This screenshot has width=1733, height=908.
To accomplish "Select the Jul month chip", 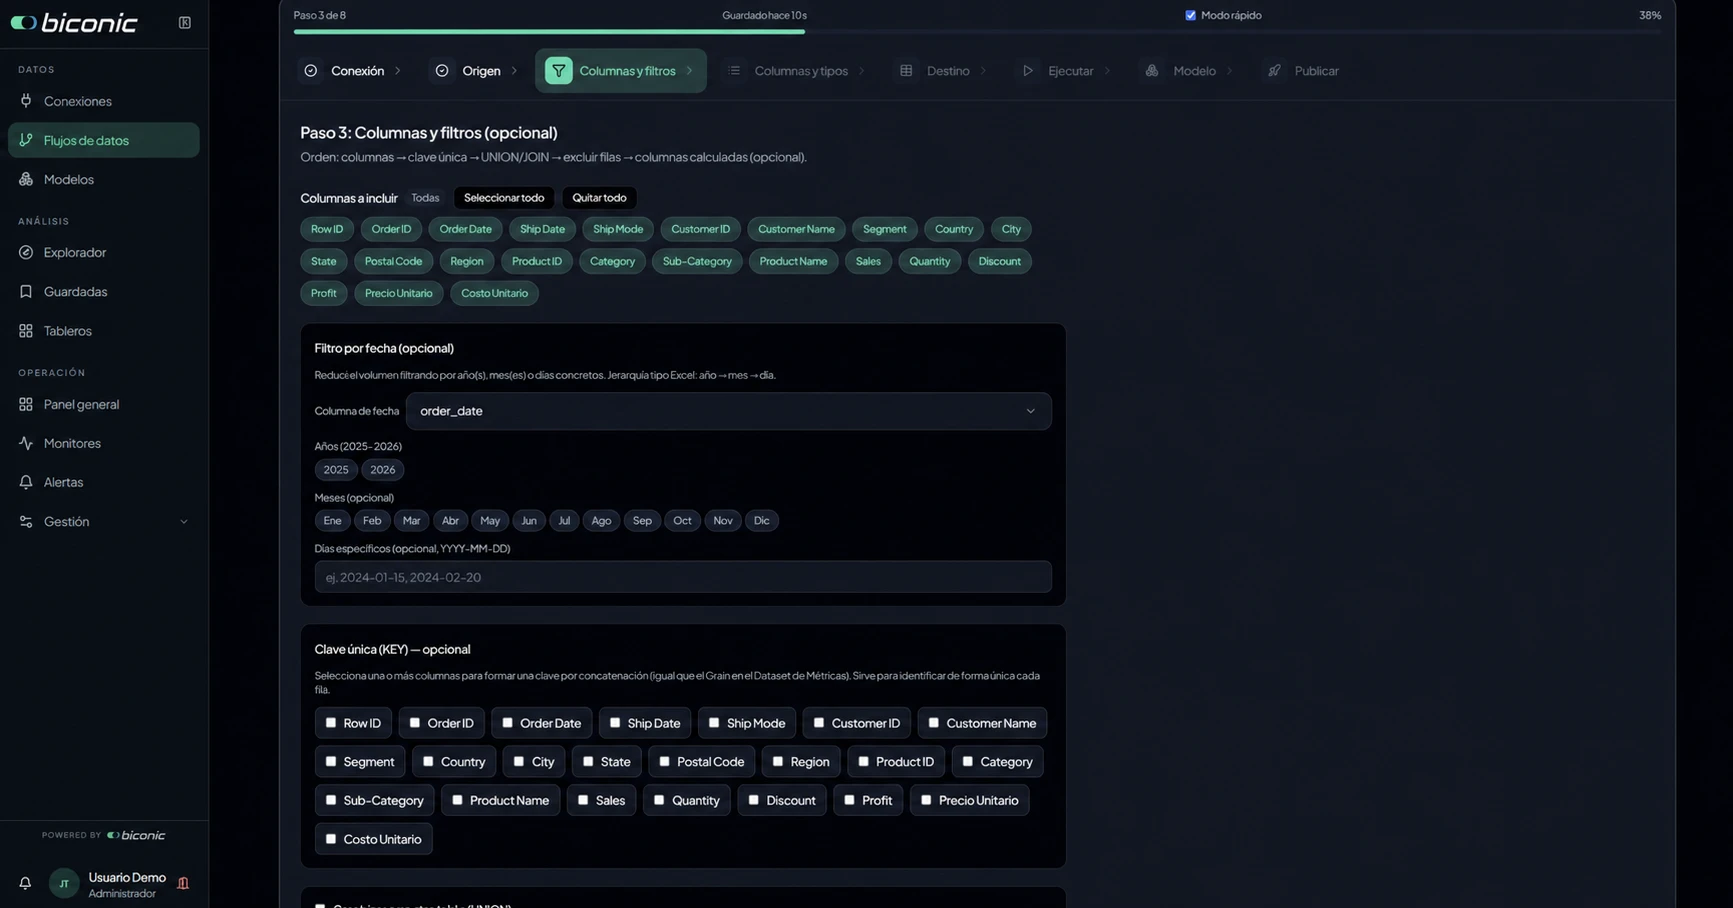I will 564,521.
